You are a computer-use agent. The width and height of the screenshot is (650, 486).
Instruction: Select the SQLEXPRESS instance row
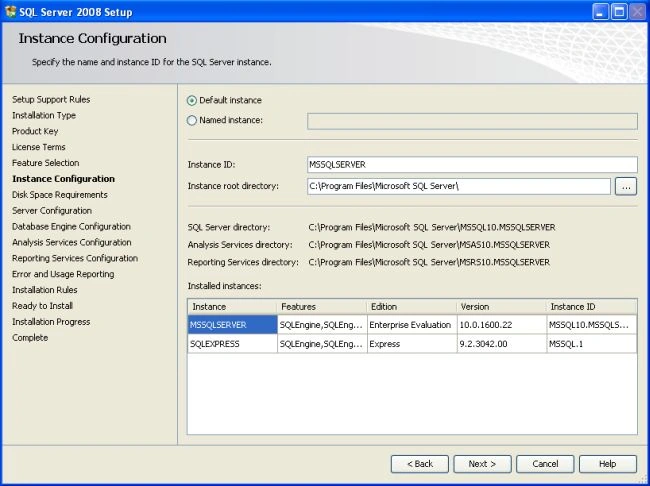click(x=412, y=344)
